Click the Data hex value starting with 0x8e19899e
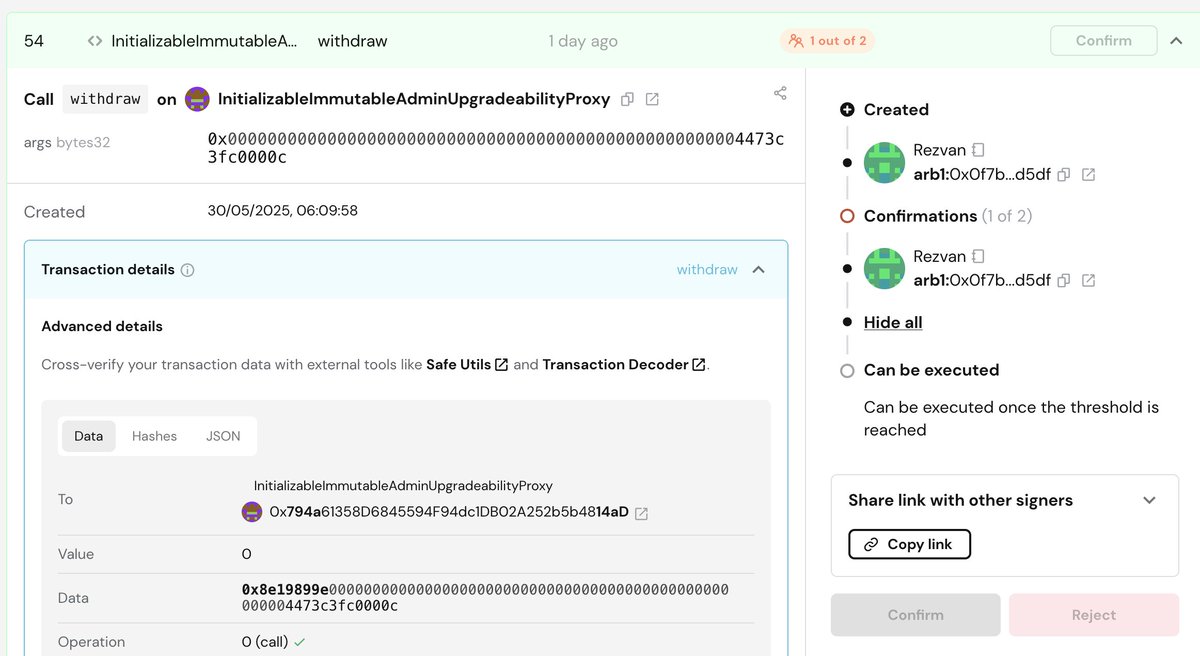1200x656 pixels. [486, 598]
